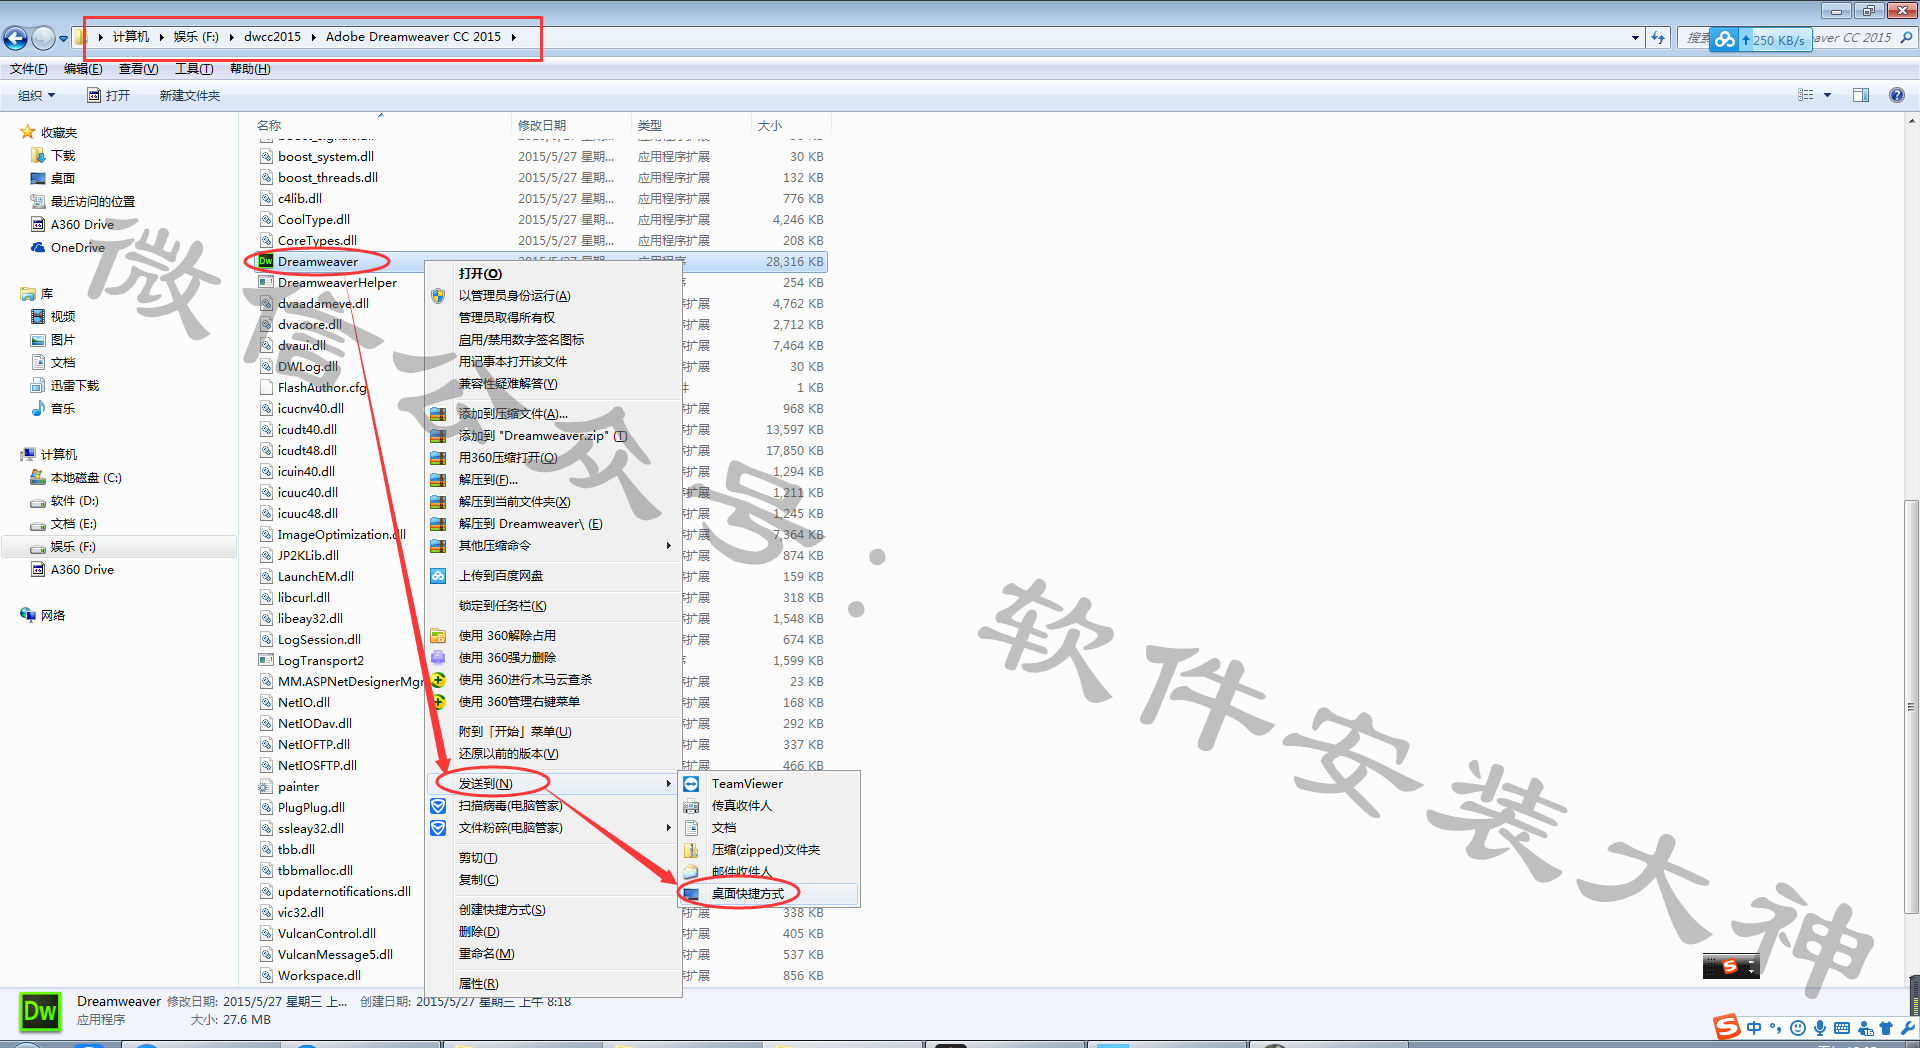Click the large Dw icon in details pane

coord(40,1011)
